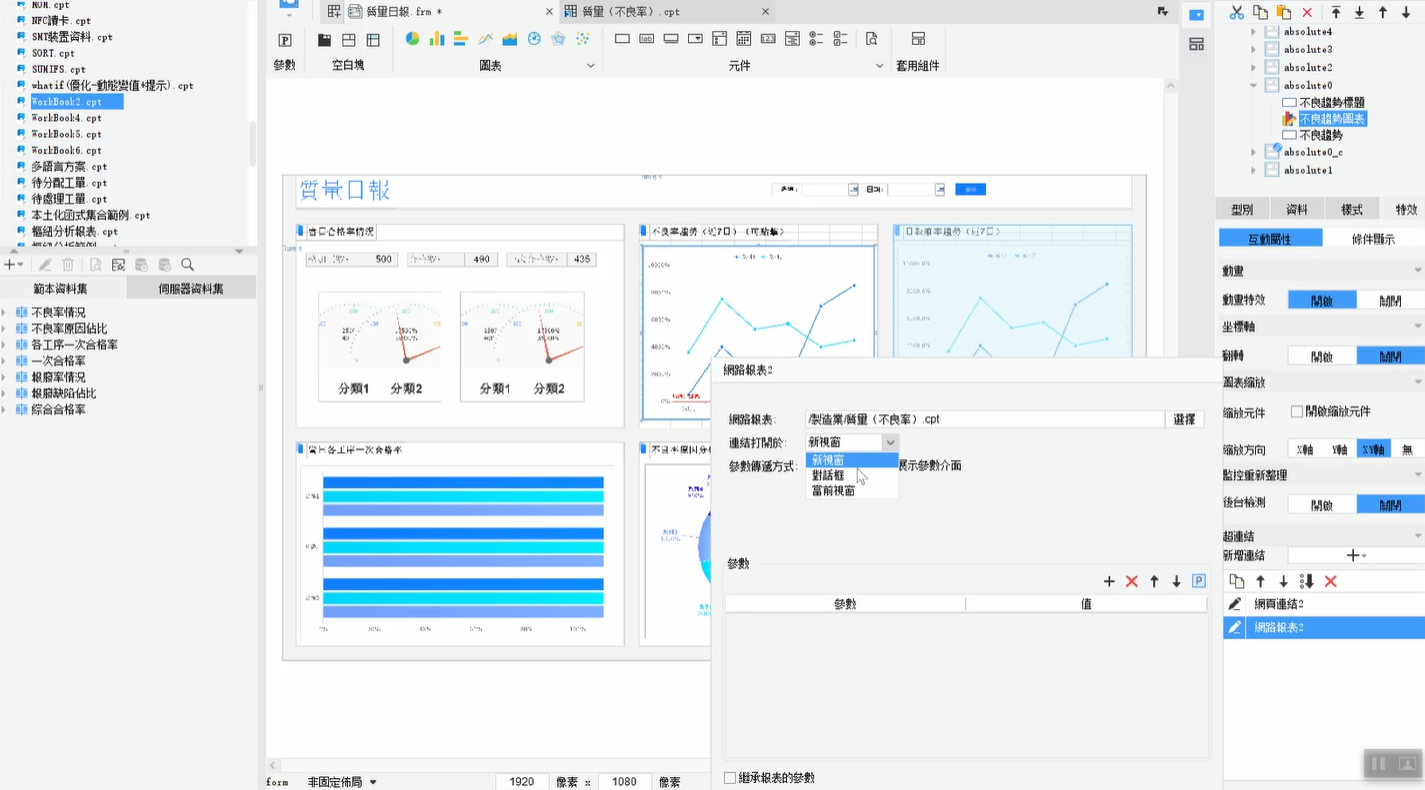1425x790 pixels.
Task: Click the form width field showing 1920
Action: click(522, 782)
